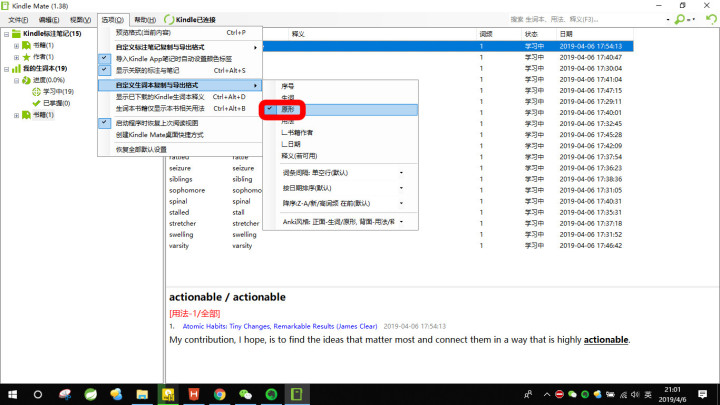Click the green checkmark icon beside 已掌握(0)
This screenshot has height=405, width=720.
37,103
